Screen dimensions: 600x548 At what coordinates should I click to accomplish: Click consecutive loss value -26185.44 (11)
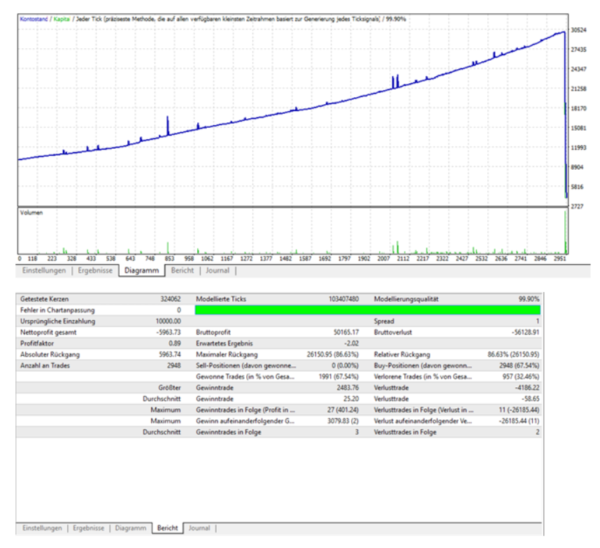519,421
